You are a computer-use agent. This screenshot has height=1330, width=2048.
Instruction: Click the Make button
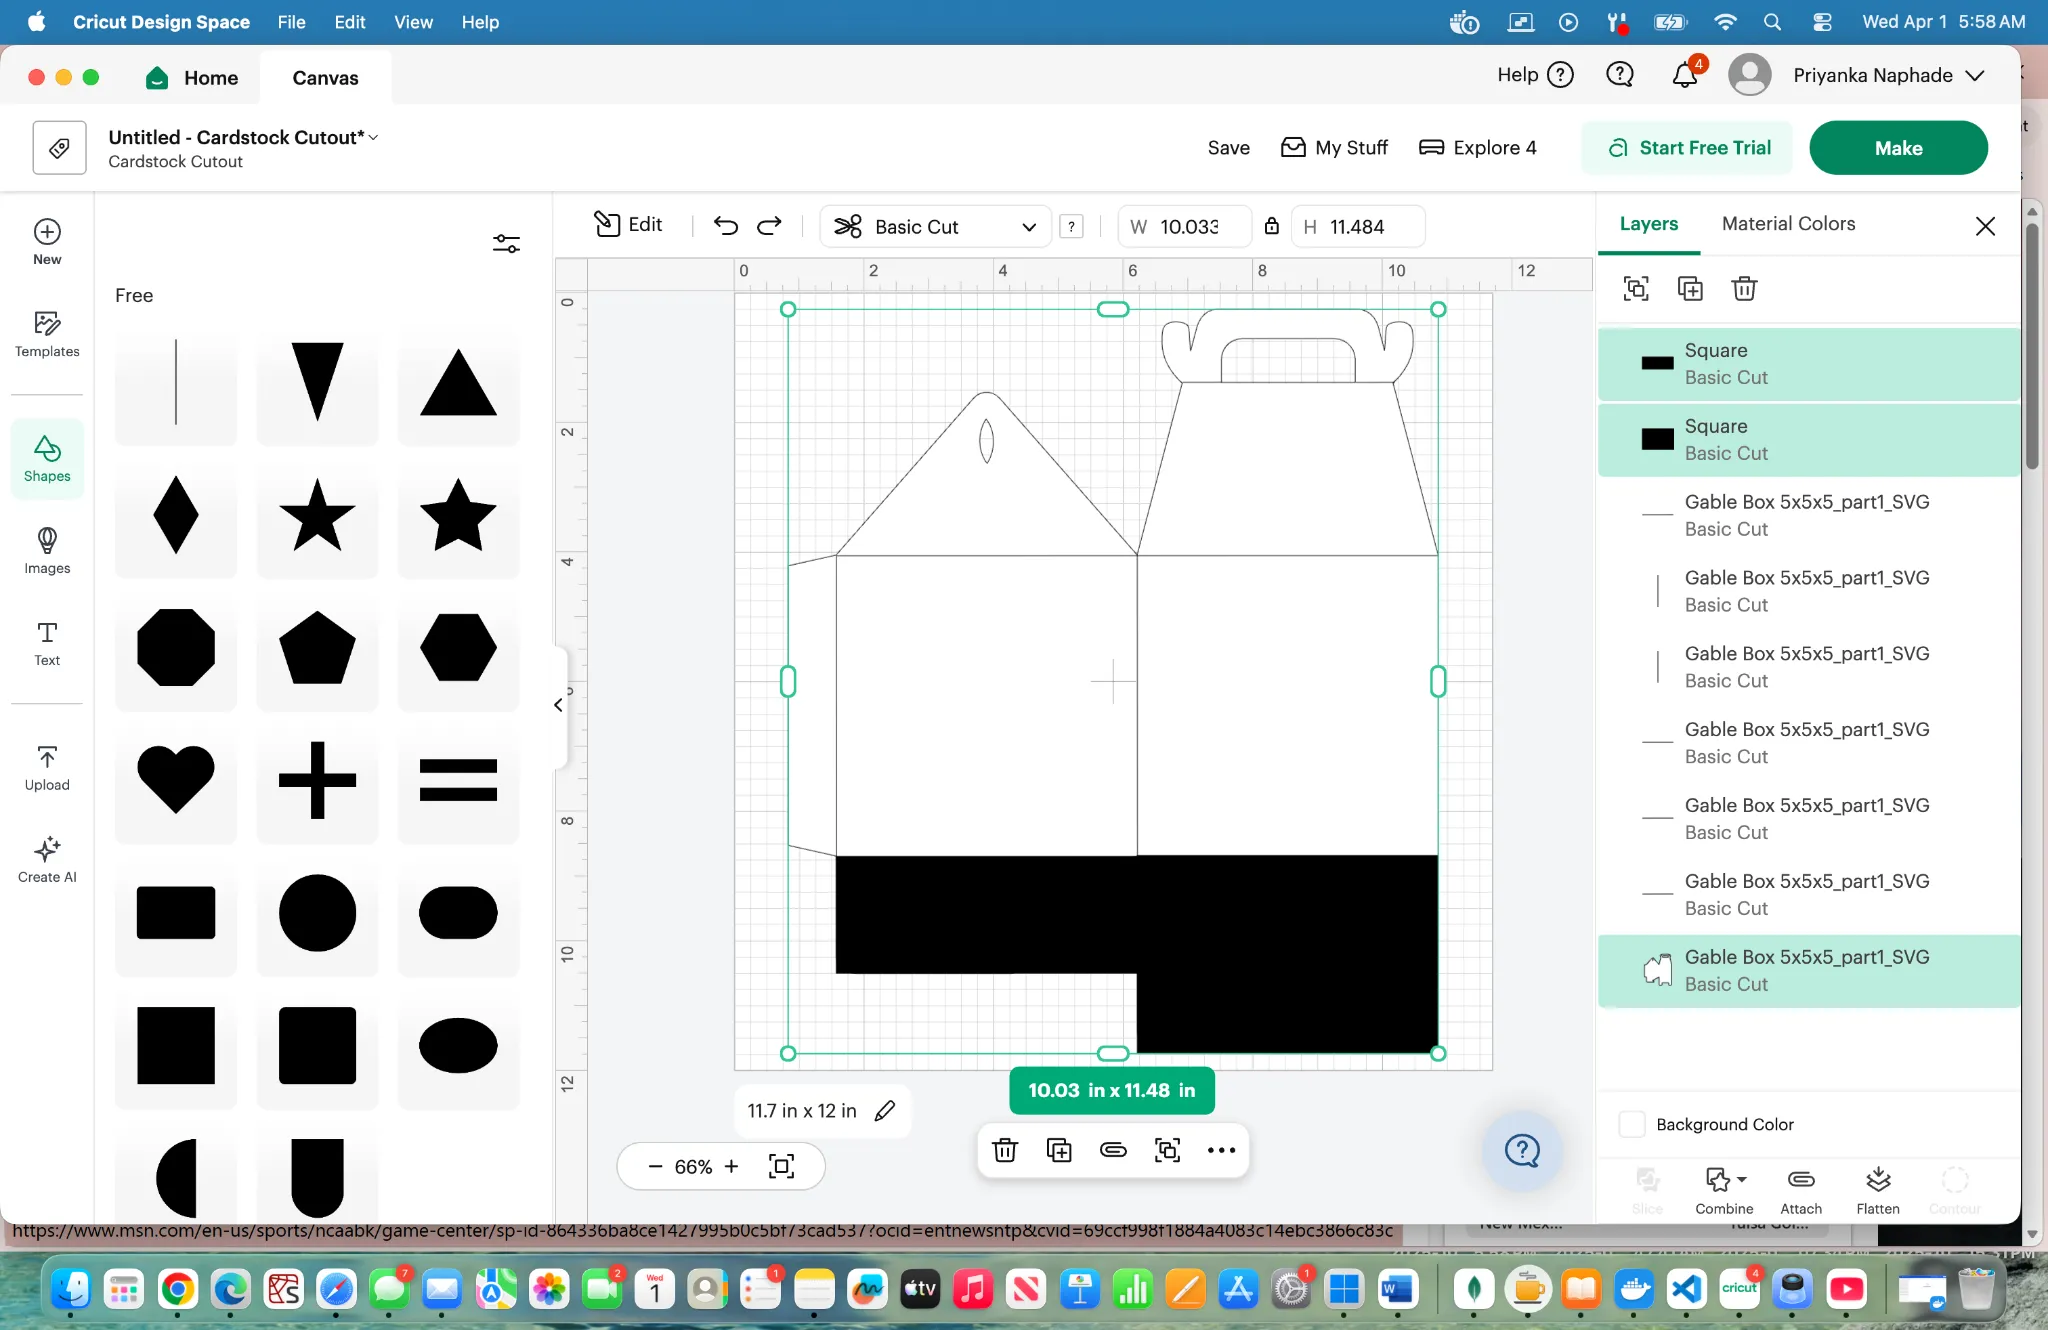[x=1898, y=148]
